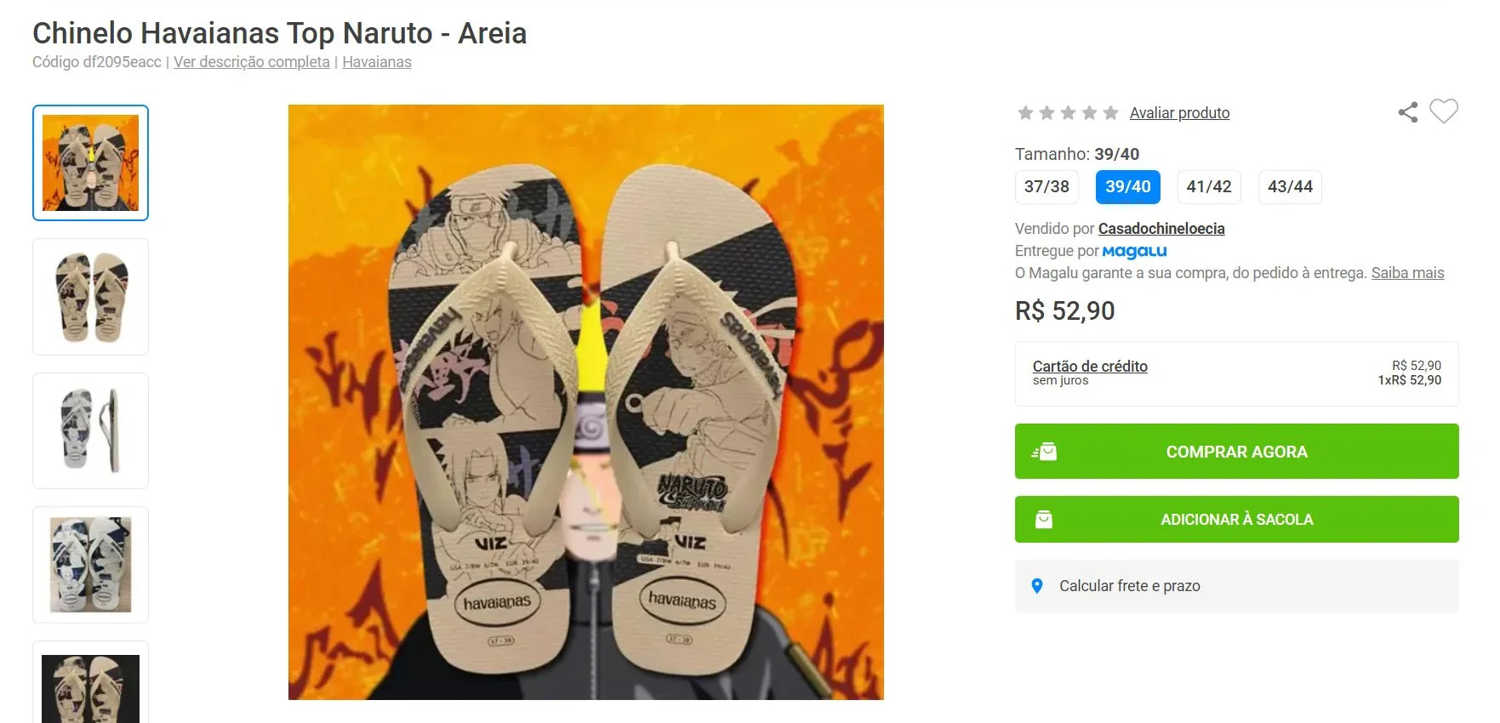The width and height of the screenshot is (1500, 723).
Task: Click the share icon
Action: point(1408,112)
